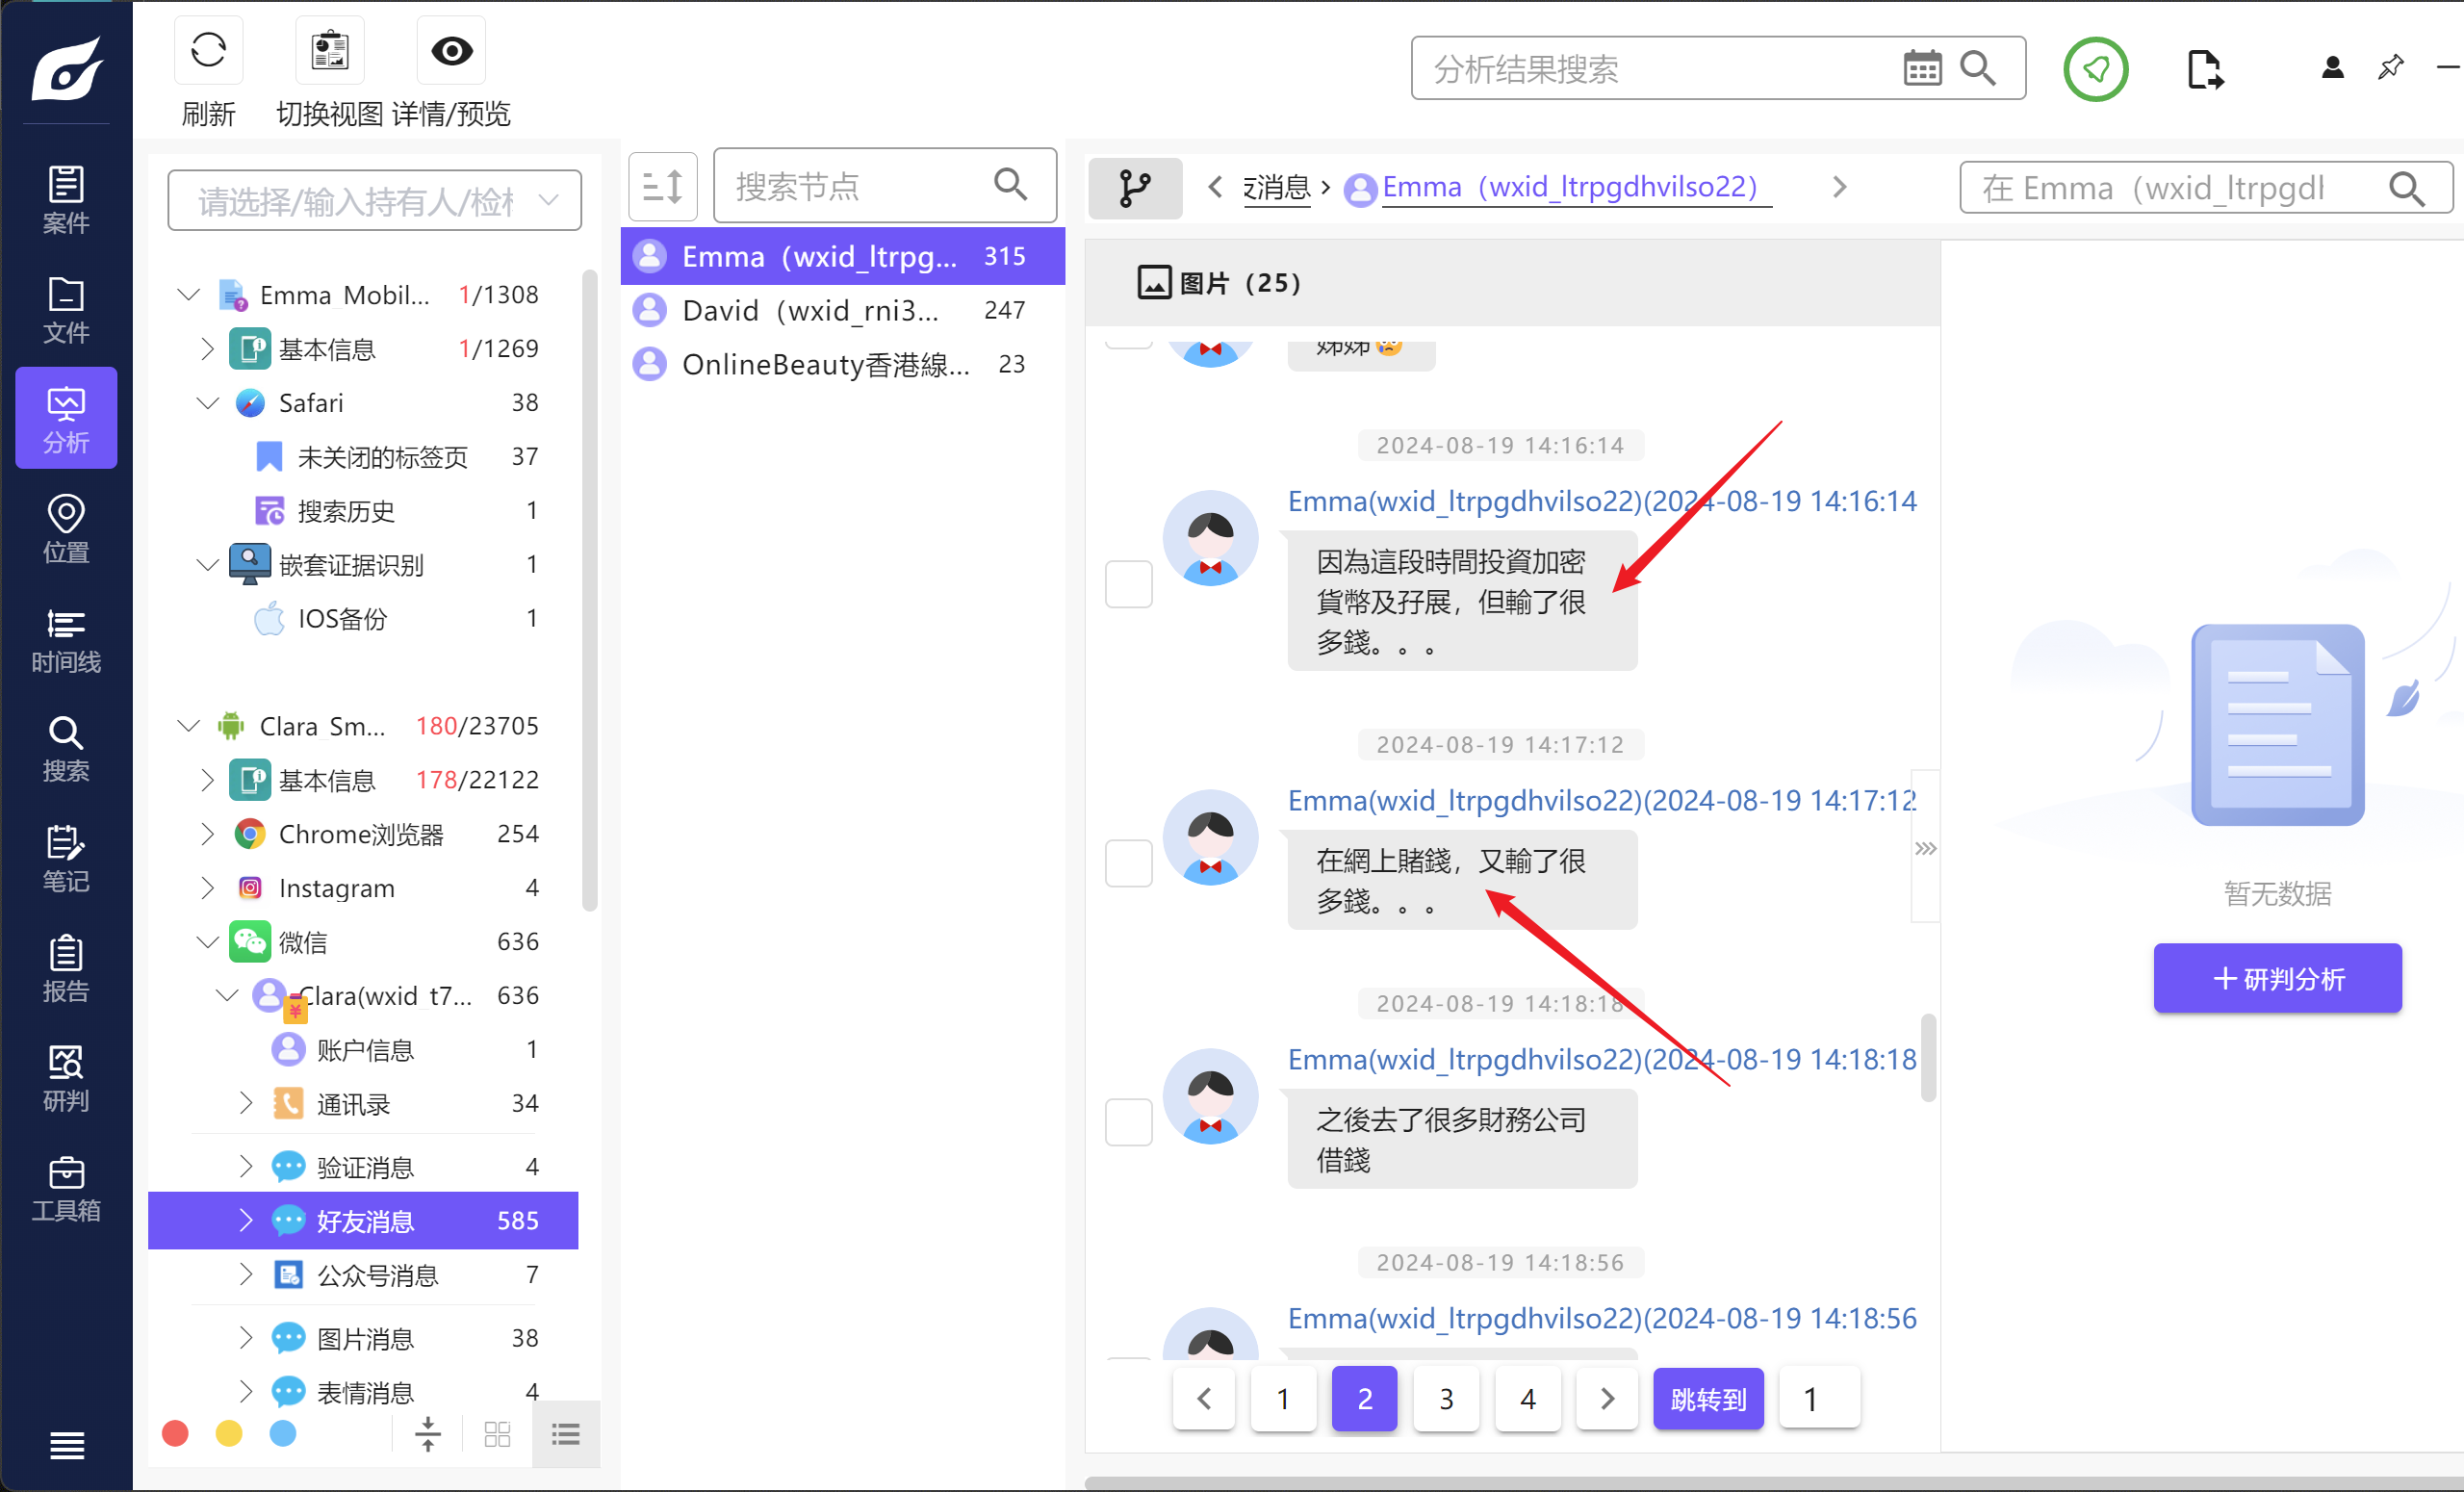The height and width of the screenshot is (1492, 2464).
Task: Click the Refresh (刷新) toolbar icon
Action: tap(208, 50)
